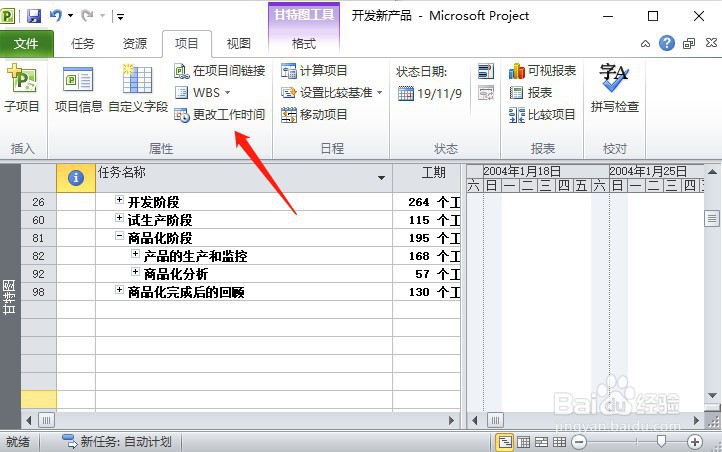Expand the 商品化分析 subtask
Viewport: 722px width, 452px height.
pyautogui.click(x=135, y=272)
